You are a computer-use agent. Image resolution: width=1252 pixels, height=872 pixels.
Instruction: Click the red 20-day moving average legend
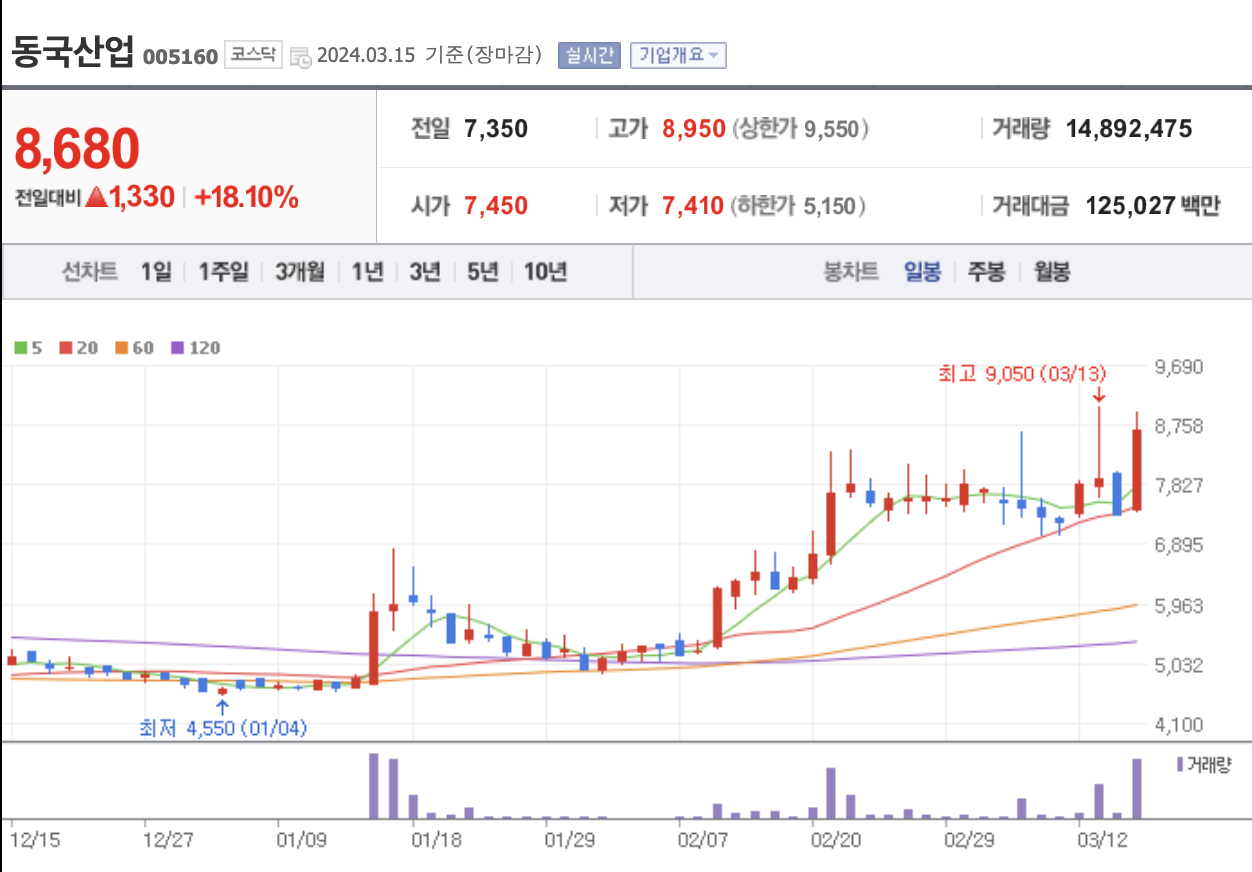click(x=78, y=348)
